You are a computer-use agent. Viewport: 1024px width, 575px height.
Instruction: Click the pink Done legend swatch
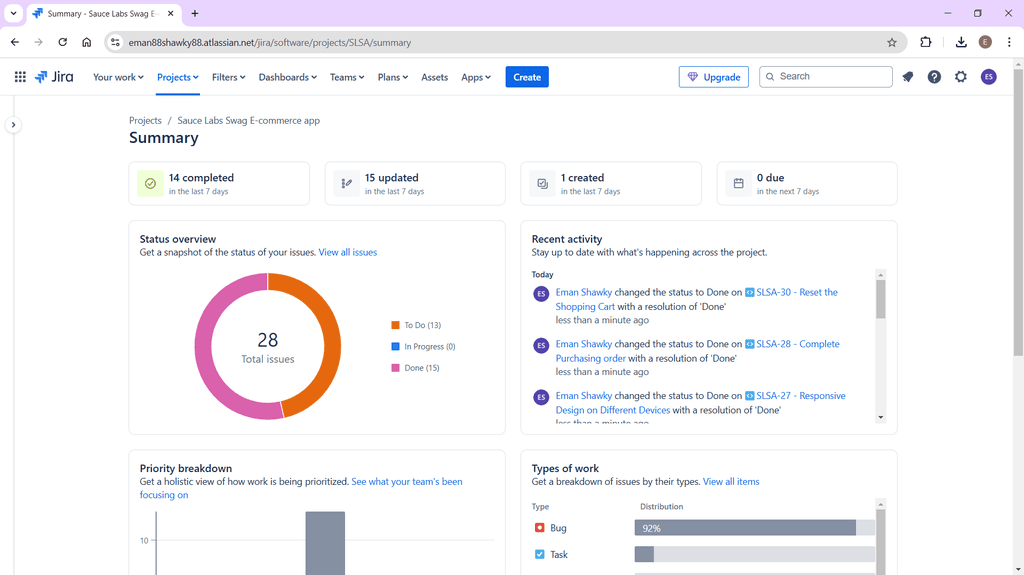coord(395,368)
